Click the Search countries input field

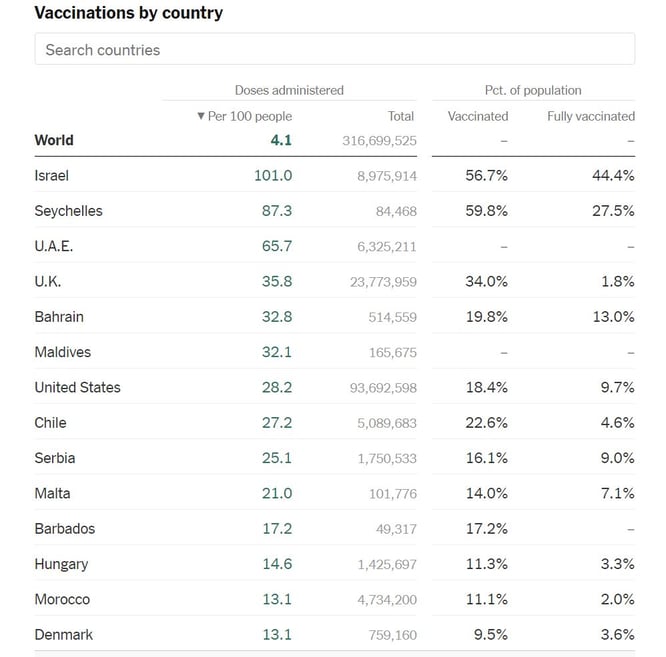tap(334, 50)
